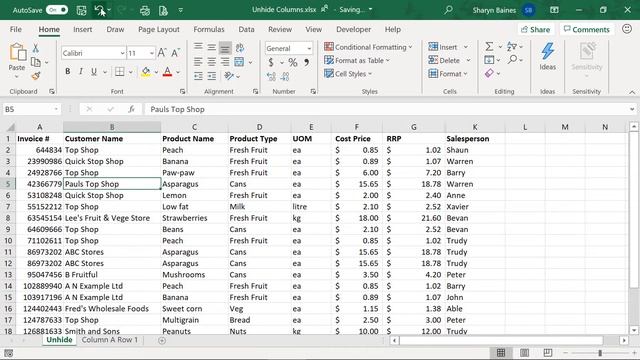Screen dimensions: 640x360
Task: Click the Quick Print icon
Action: 144,10
